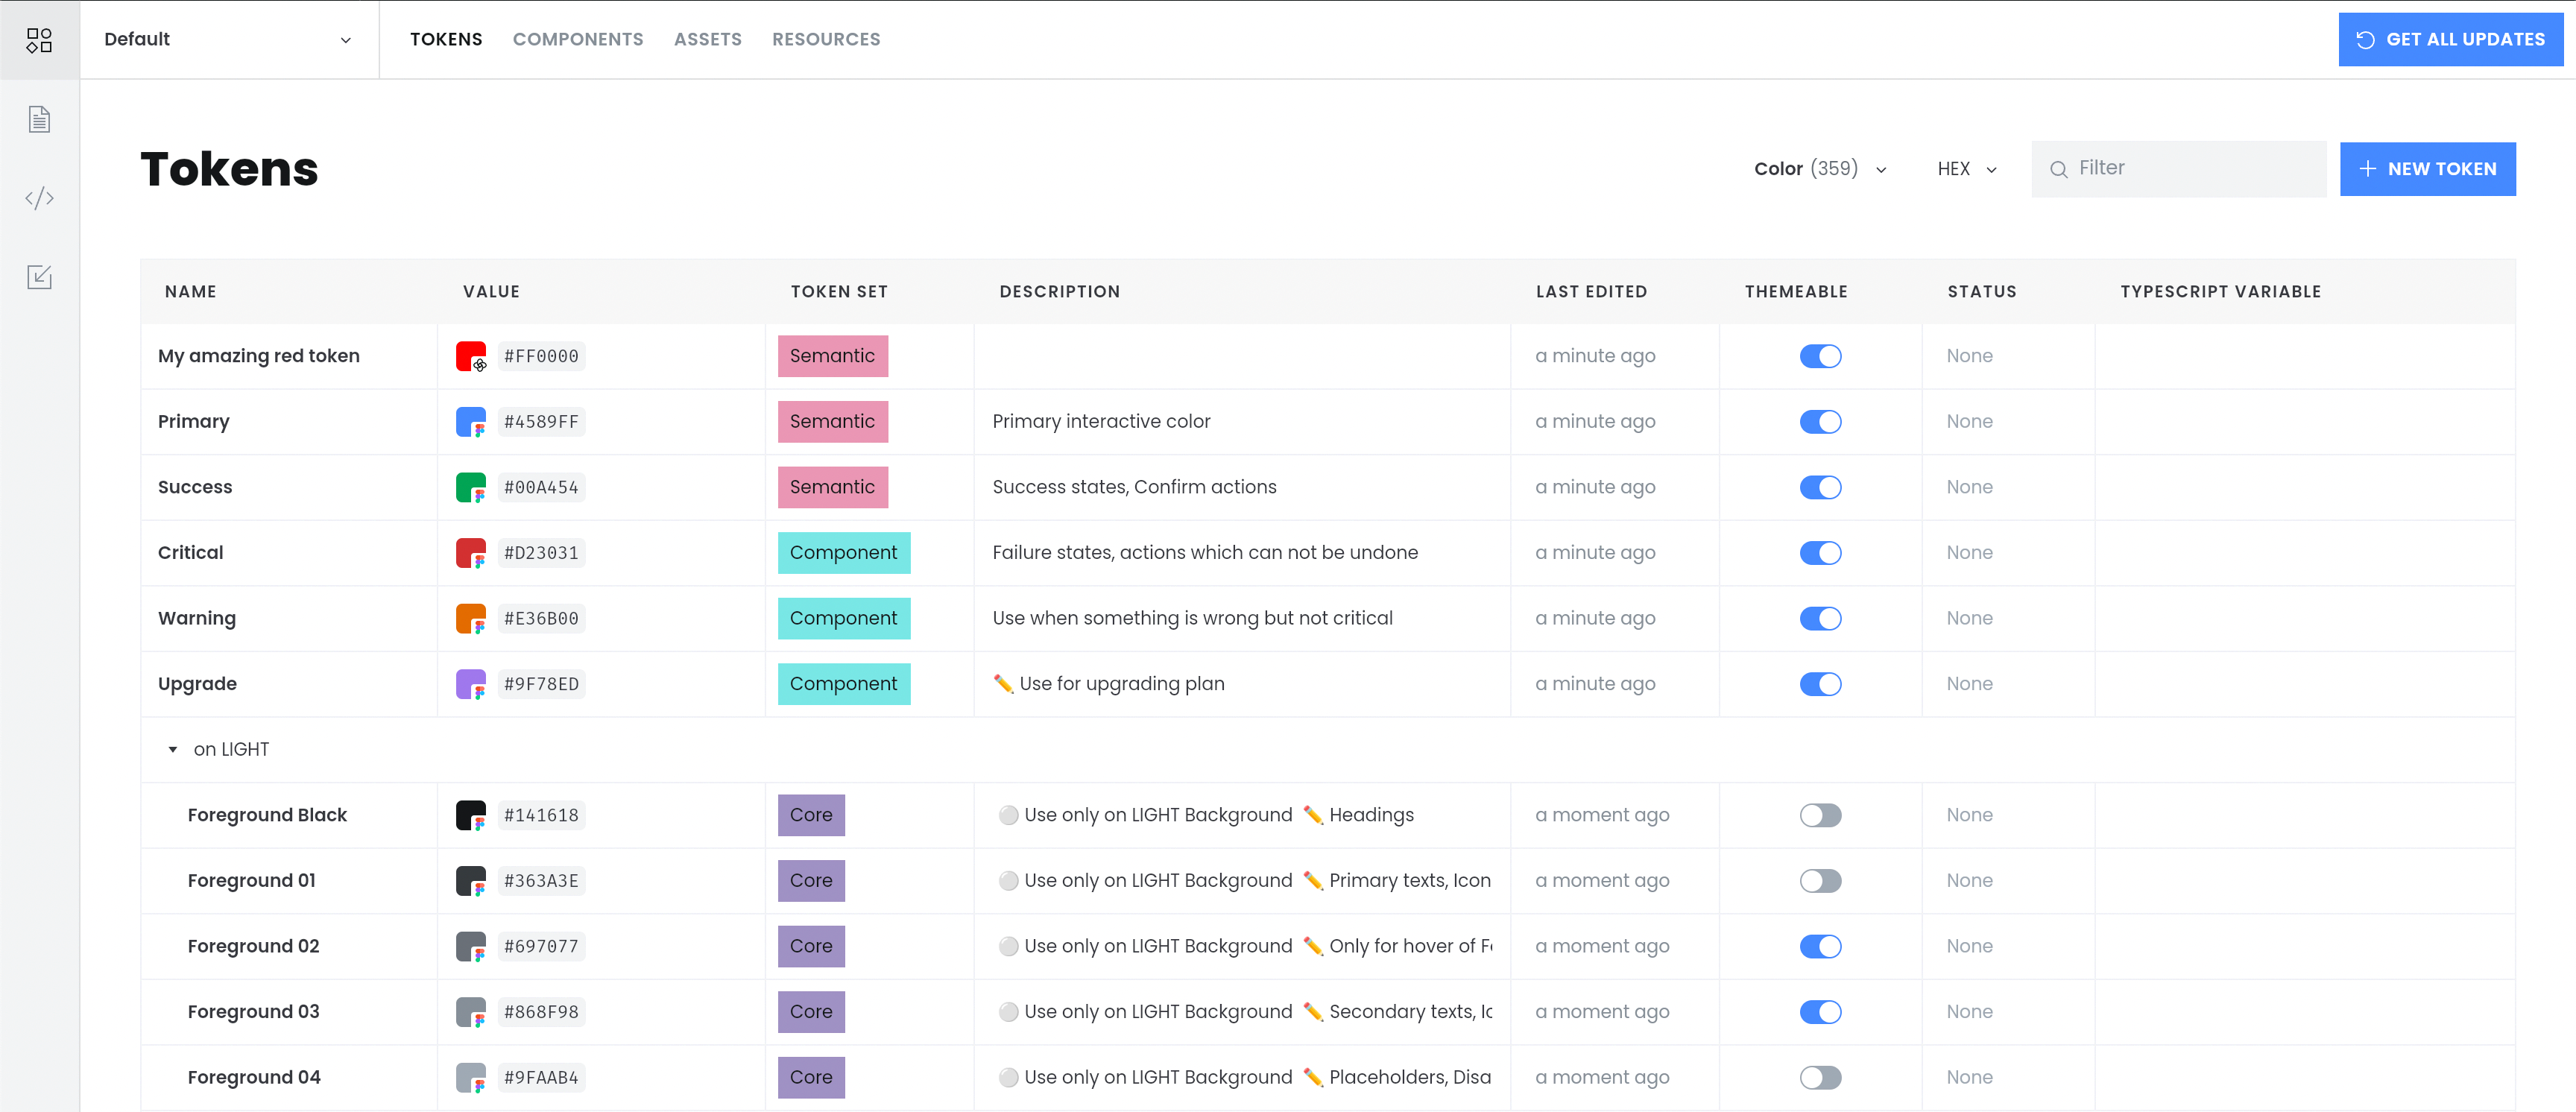Screen dimensions: 2576x1112
Task: Click the search/filter magnifier icon
Action: coord(2060,169)
